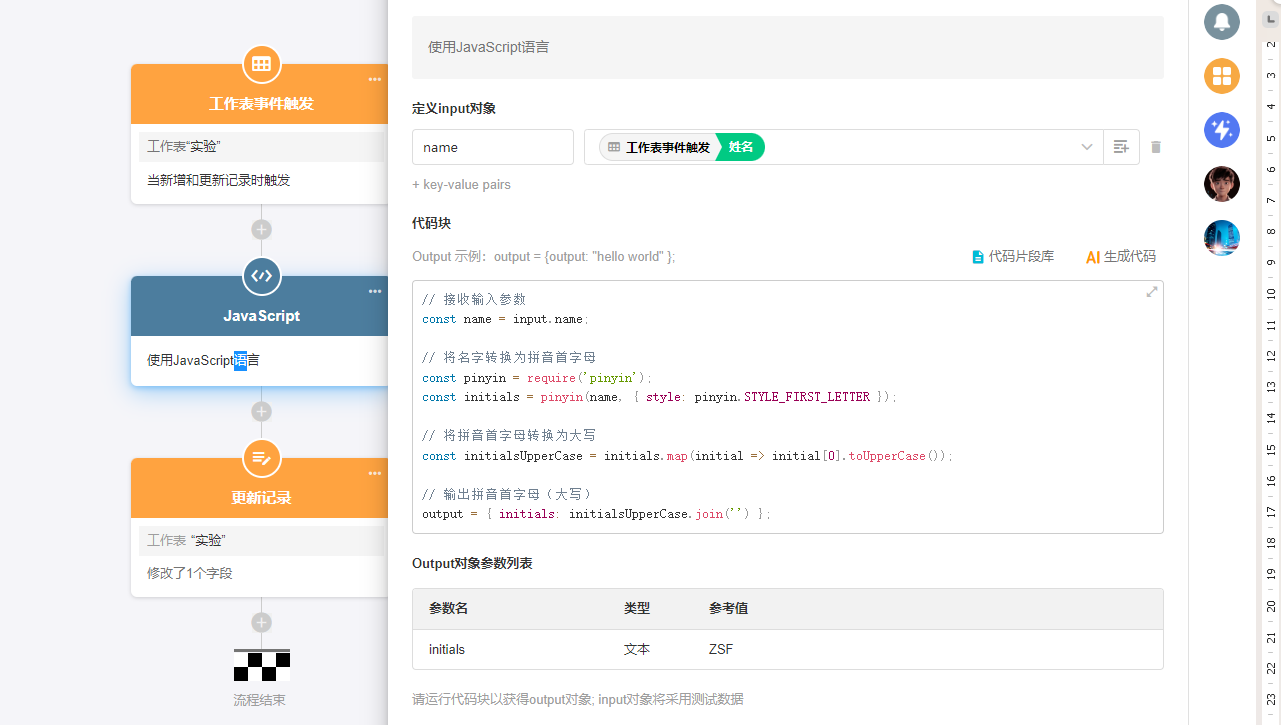The height and width of the screenshot is (725, 1281).
Task: Click the worksheet trigger table icon
Action: tap(262, 64)
